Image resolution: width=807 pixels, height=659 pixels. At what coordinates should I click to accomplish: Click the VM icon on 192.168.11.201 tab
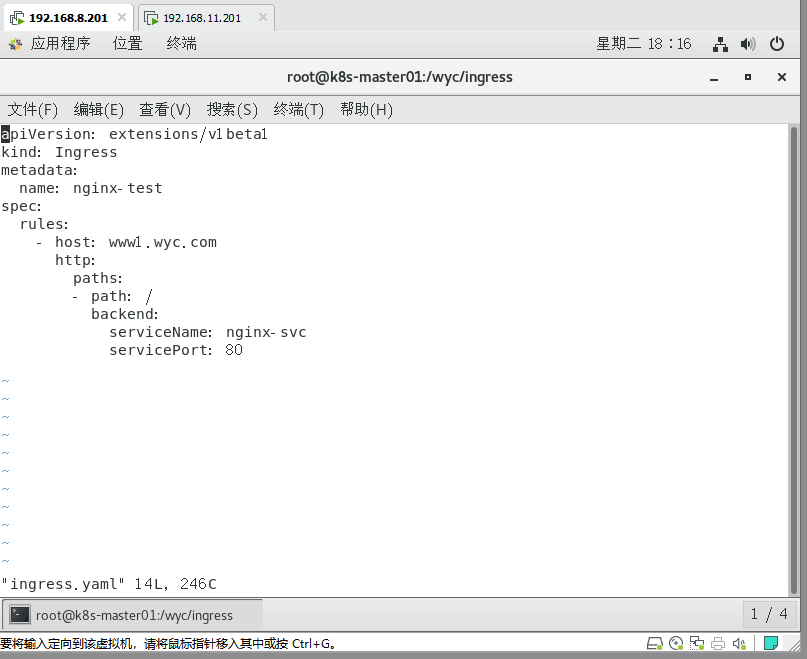(x=151, y=18)
